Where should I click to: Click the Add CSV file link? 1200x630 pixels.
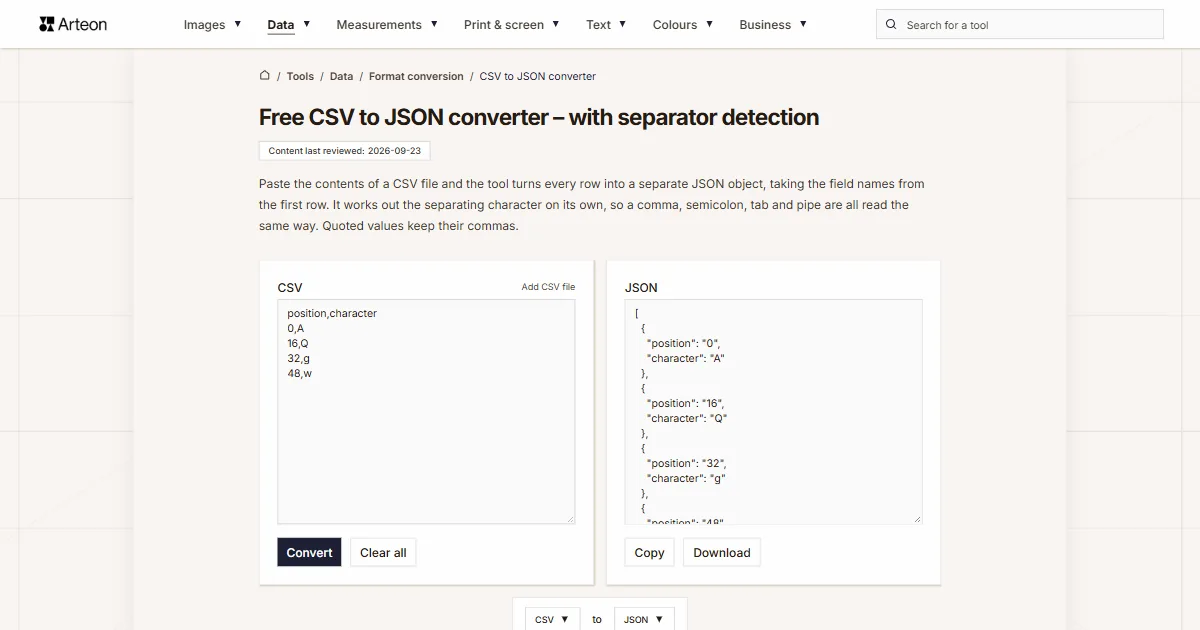click(548, 287)
